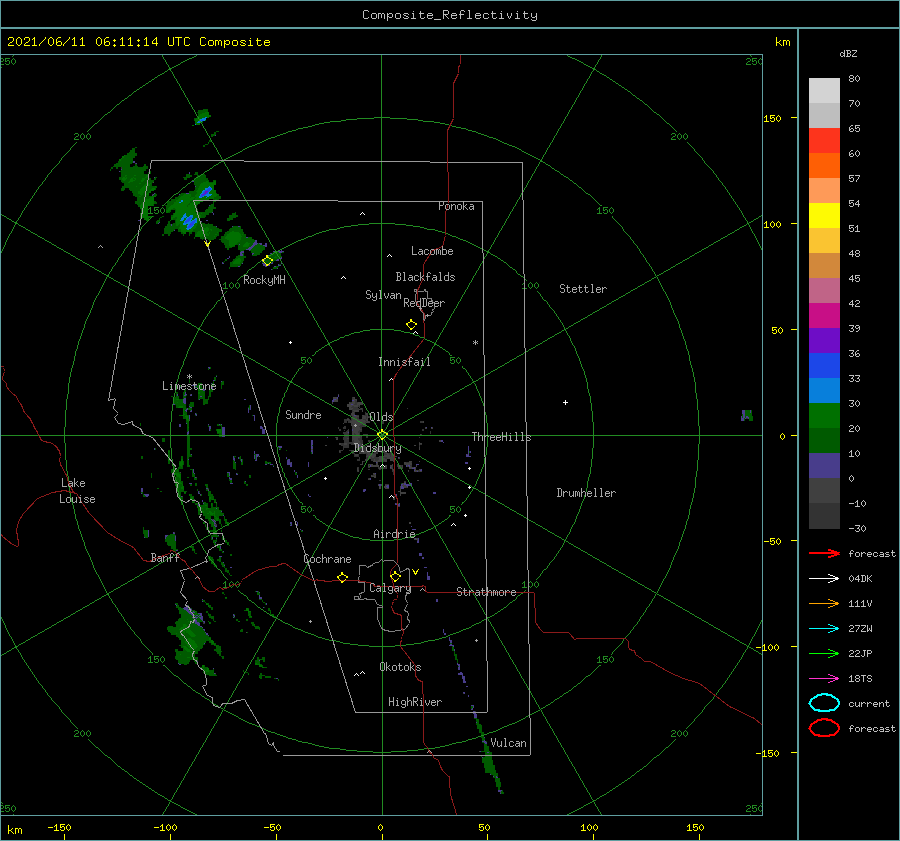Click the white plus marker east of ThreeHills
Image resolution: width=900 pixels, height=841 pixels.
565,402
